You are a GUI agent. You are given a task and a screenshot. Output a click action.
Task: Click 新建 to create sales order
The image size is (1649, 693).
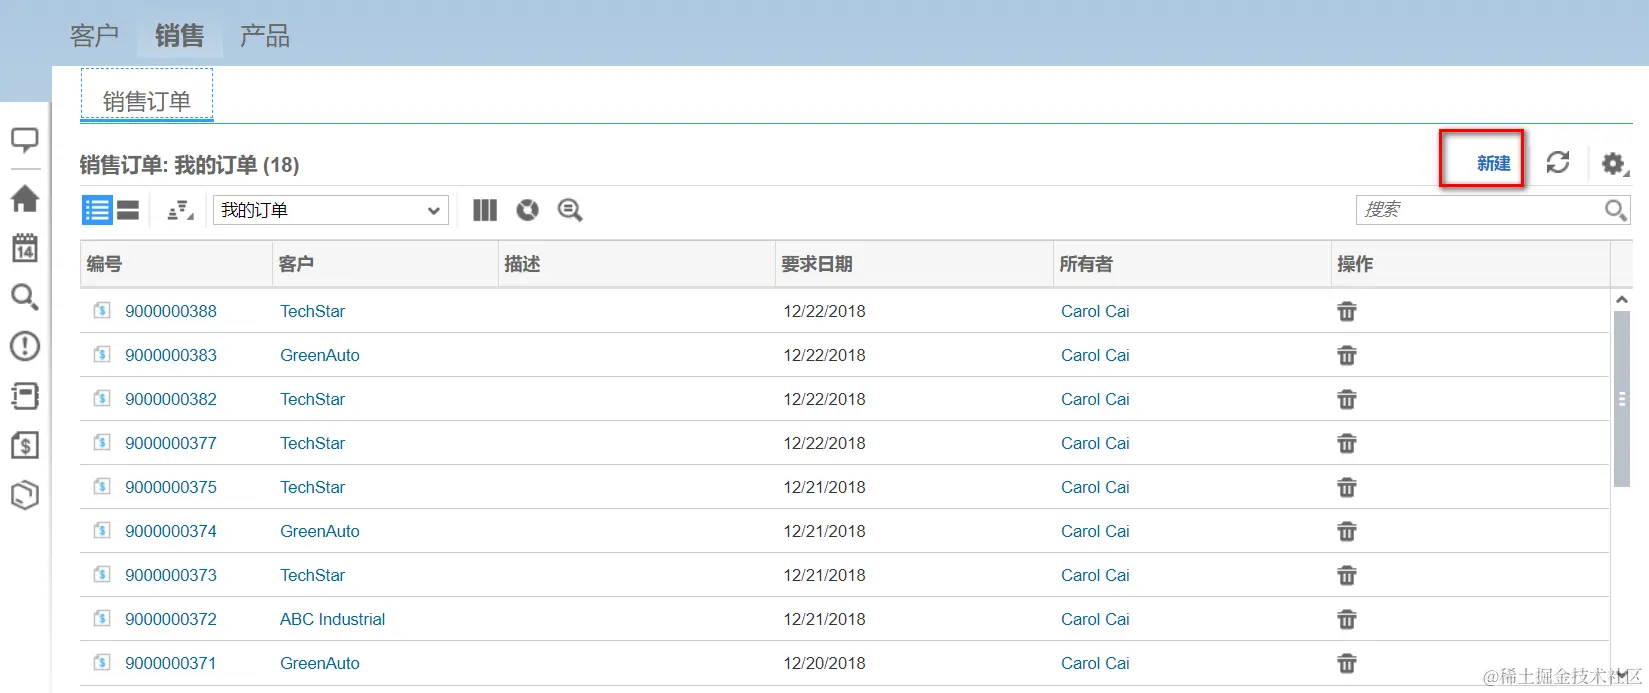pyautogui.click(x=1493, y=163)
